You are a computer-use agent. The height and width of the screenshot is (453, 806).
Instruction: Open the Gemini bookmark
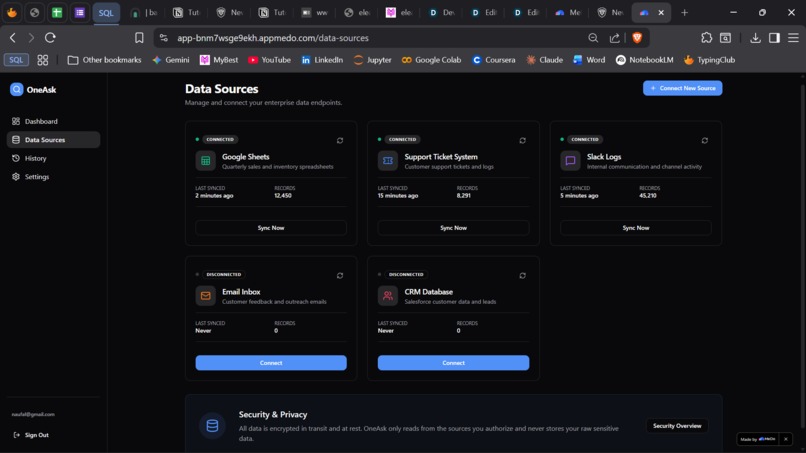(171, 60)
